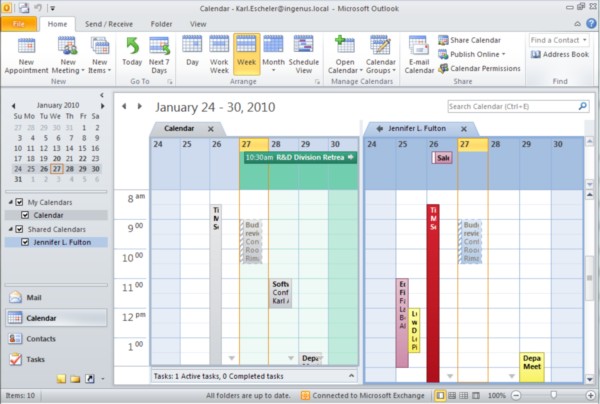Open the Send / Receive tab
The height and width of the screenshot is (404, 600).
point(109,24)
